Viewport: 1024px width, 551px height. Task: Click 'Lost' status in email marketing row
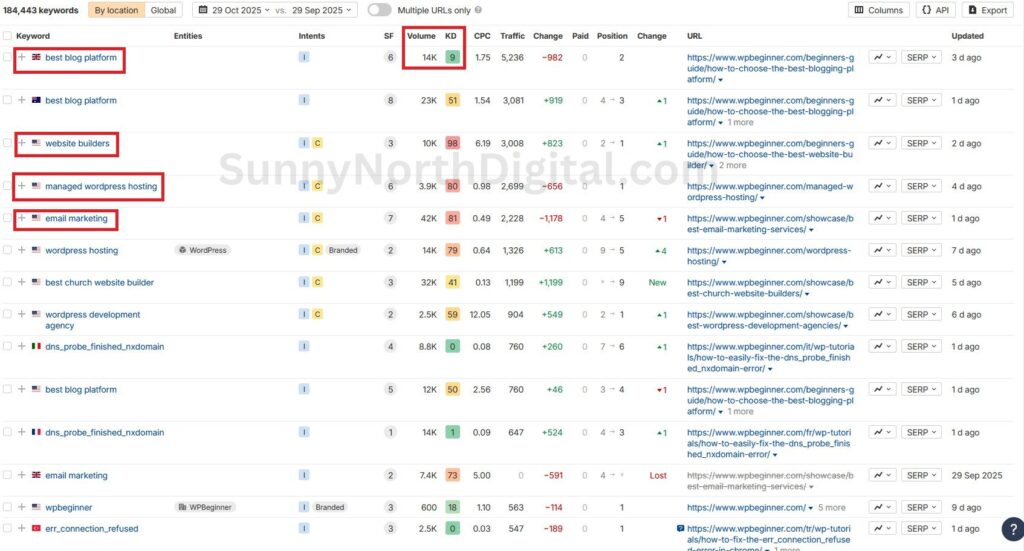[x=658, y=475]
